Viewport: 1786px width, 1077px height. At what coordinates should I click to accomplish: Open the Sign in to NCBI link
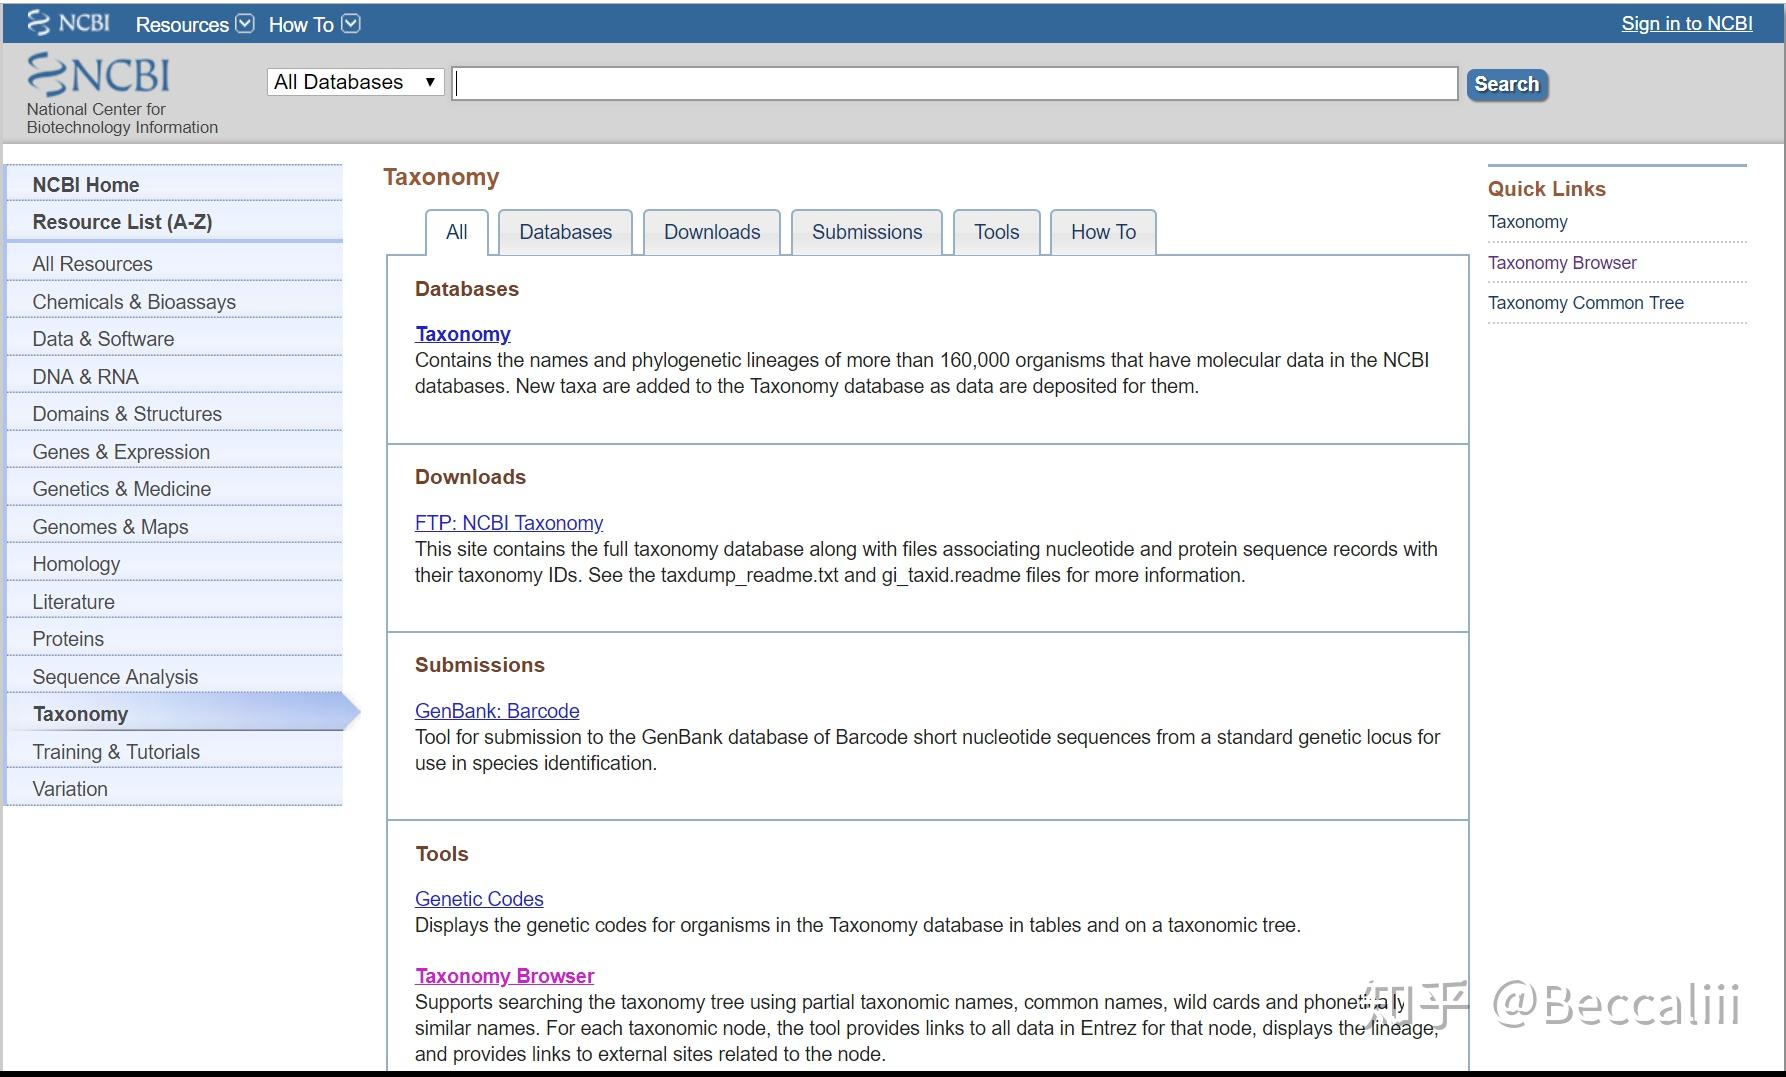point(1686,22)
